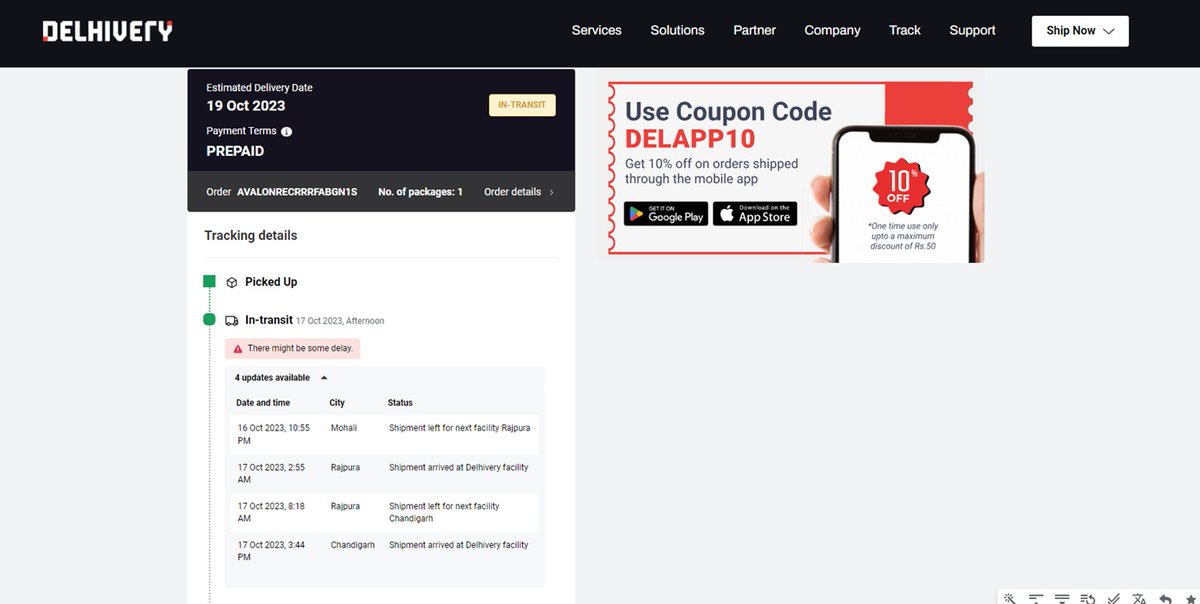
Task: Click the Chandigarh city cell
Action: (x=353, y=545)
